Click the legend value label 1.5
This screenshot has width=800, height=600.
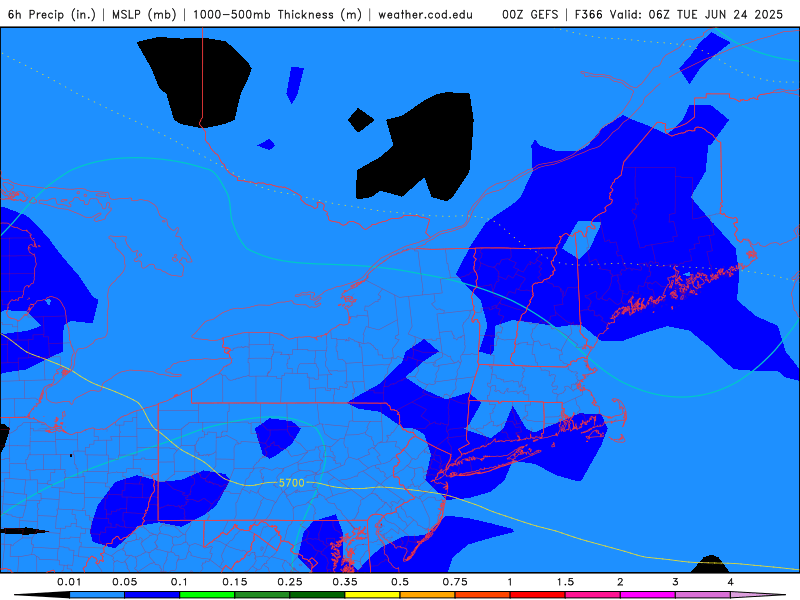pos(565,582)
